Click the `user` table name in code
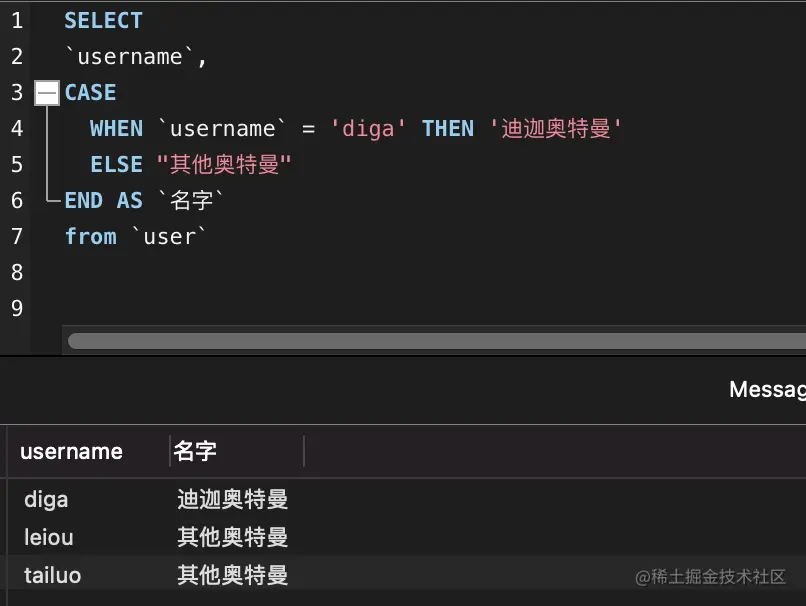This screenshot has height=606, width=806. (169, 236)
